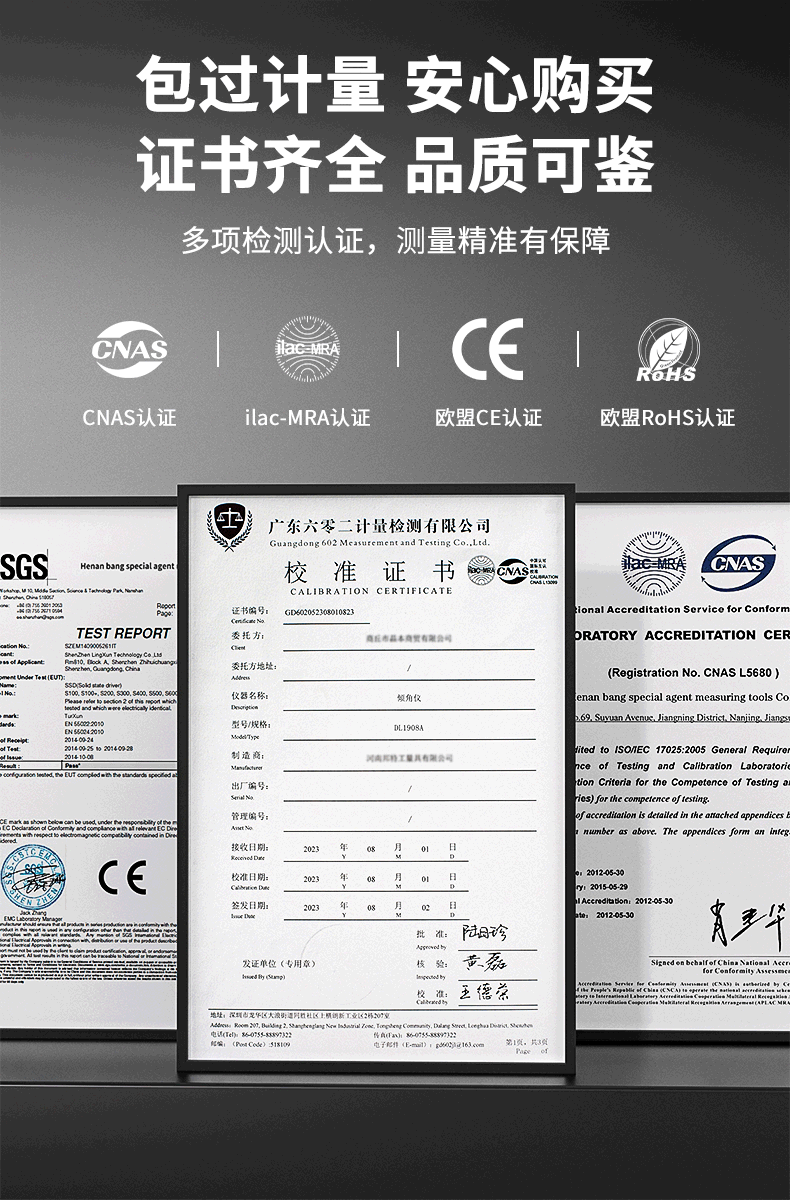Click the SGS logo on the test report

click(24, 567)
